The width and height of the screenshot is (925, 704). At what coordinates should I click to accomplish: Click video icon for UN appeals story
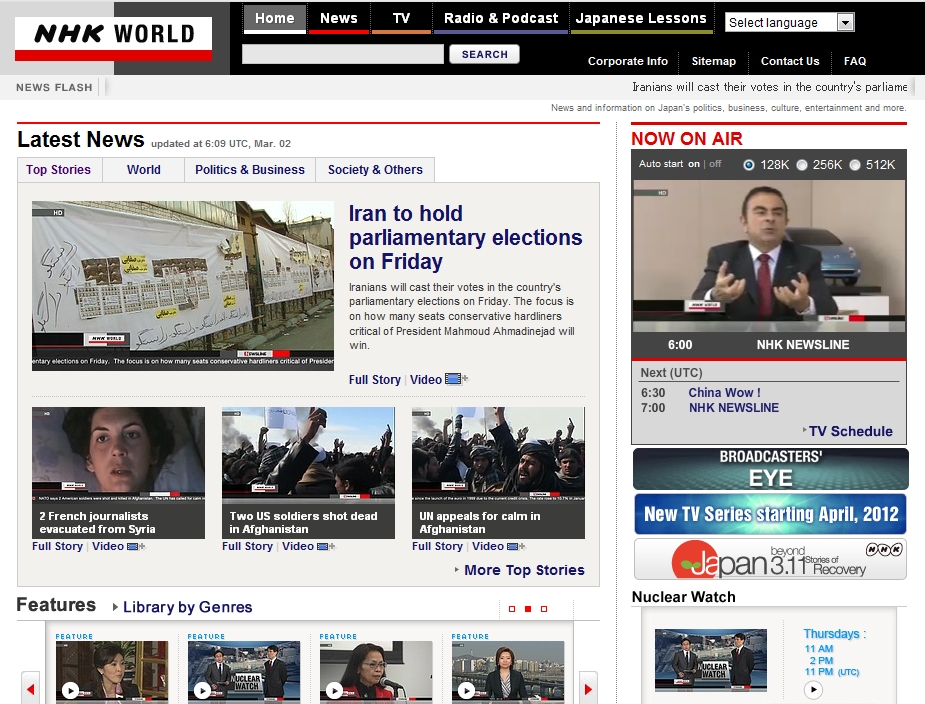click(515, 547)
